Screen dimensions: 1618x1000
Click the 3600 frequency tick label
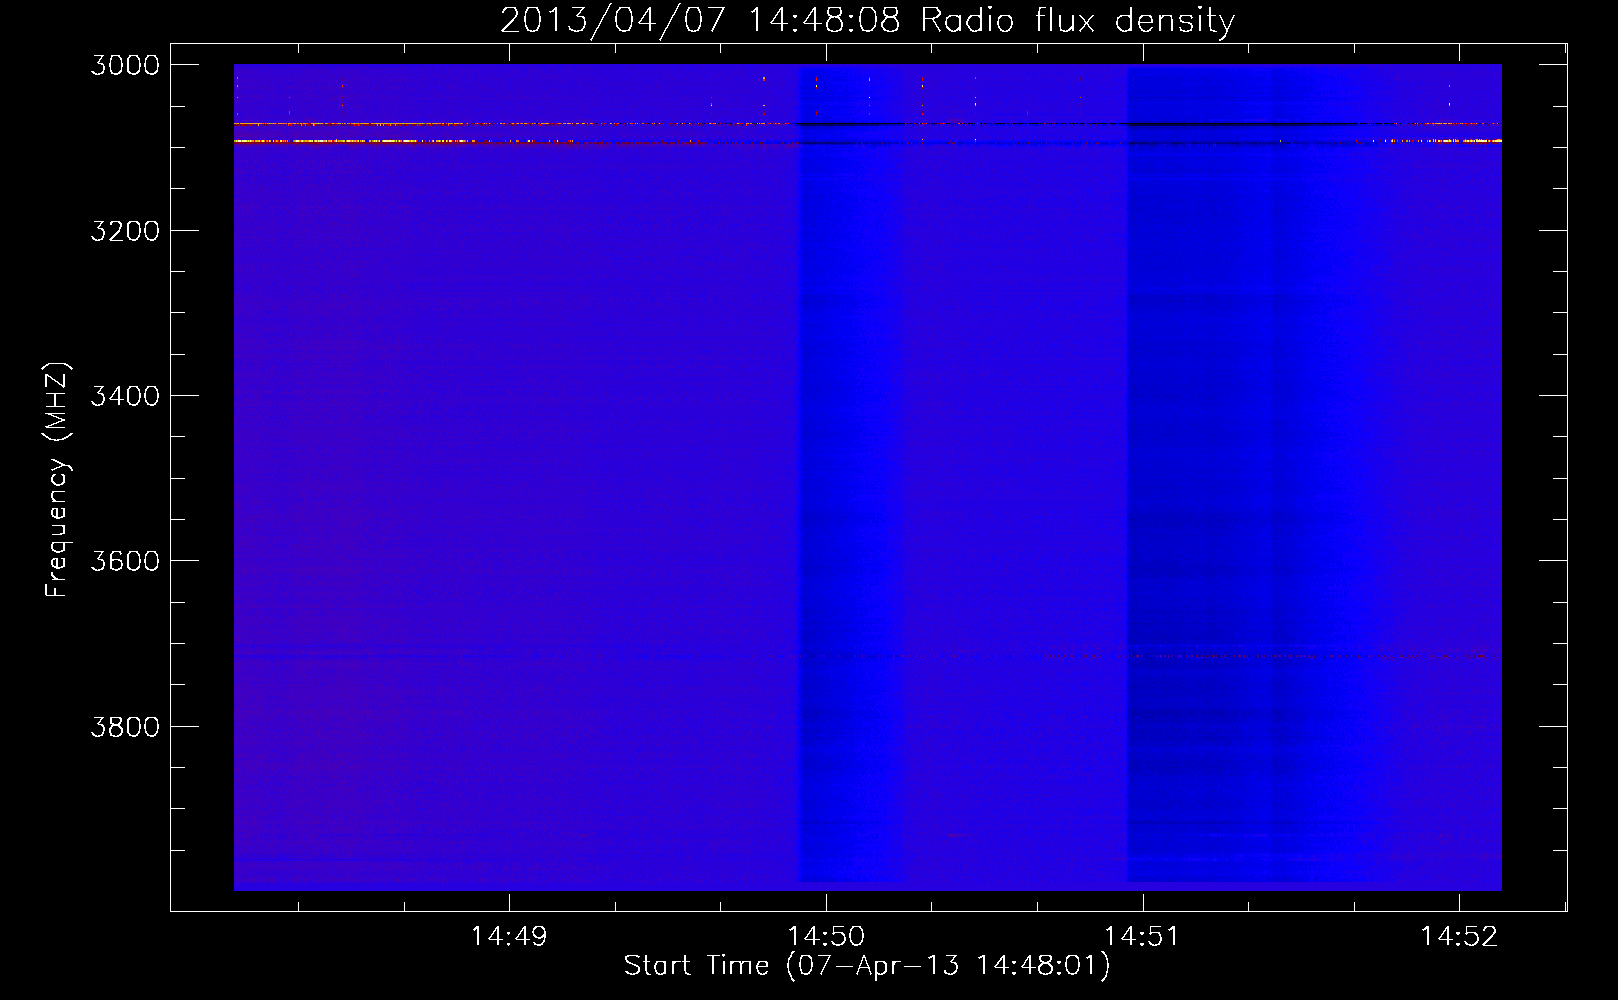point(125,561)
